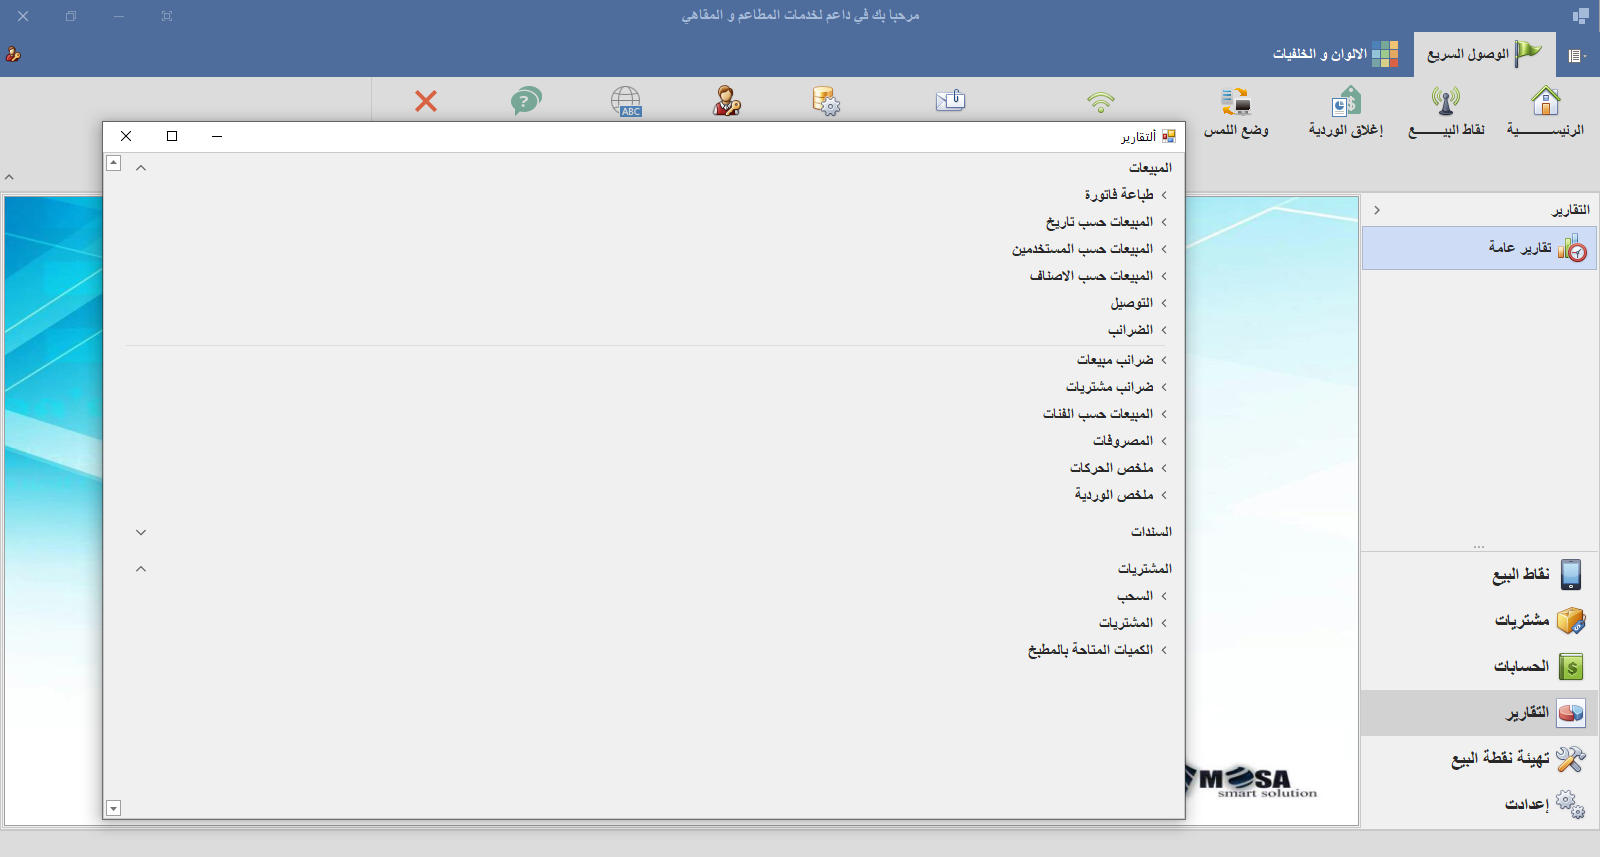This screenshot has height=857, width=1600.
Task: Open the help question bubble icon
Action: [x=526, y=101]
